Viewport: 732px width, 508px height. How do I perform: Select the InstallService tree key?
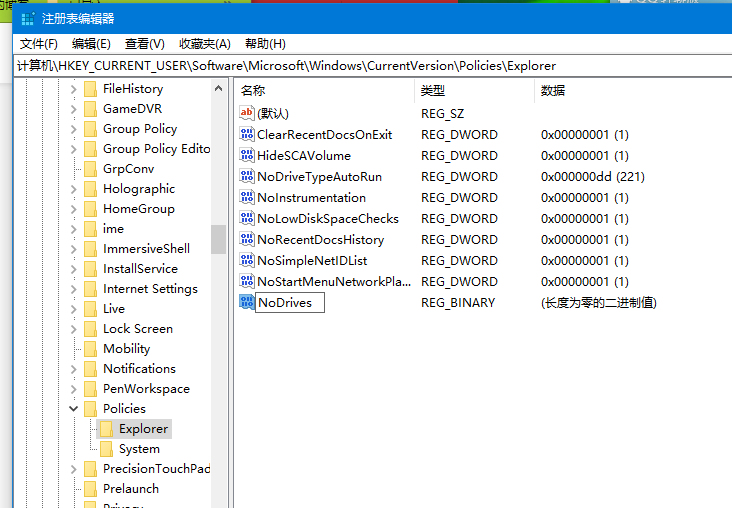coord(140,269)
